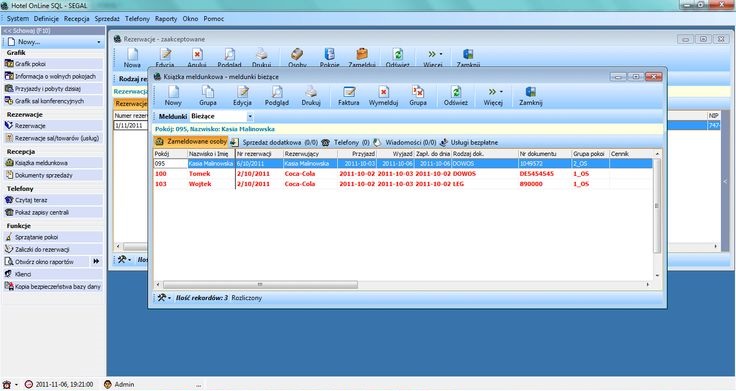Switch to Wiadomości (0/0) tab

(405, 142)
